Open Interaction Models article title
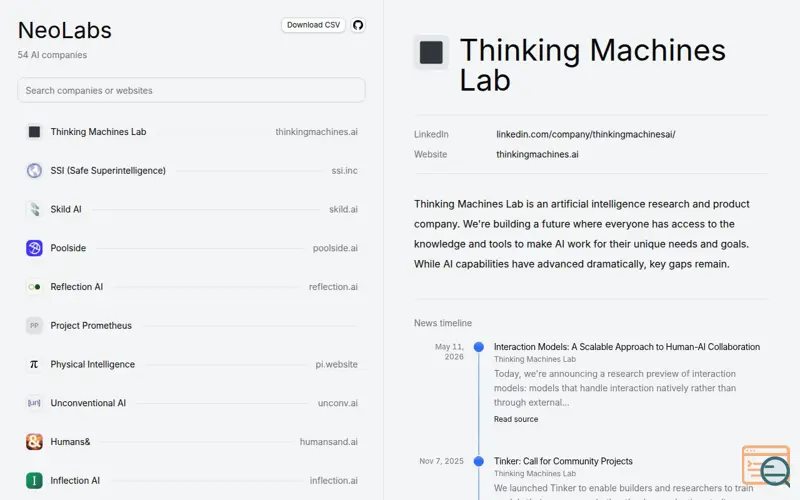800x500 pixels. point(627,347)
